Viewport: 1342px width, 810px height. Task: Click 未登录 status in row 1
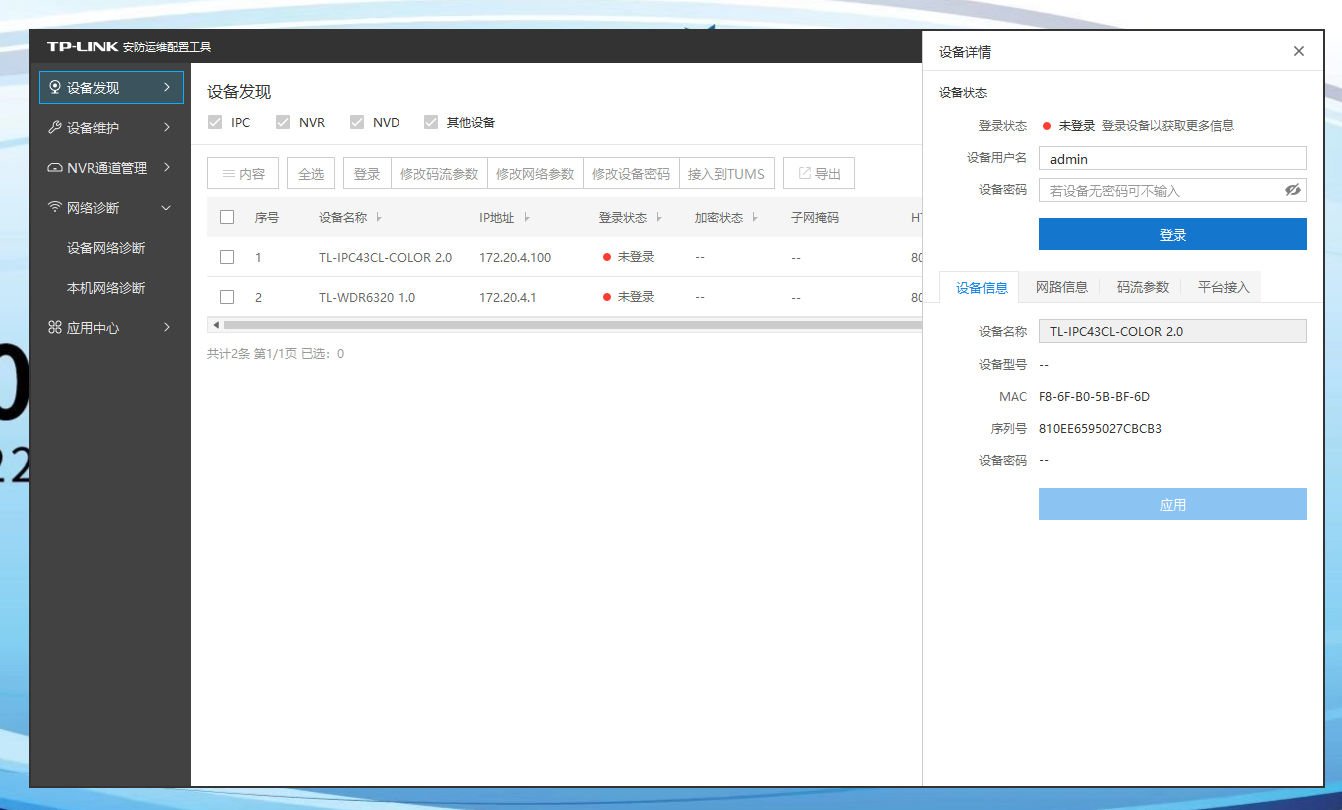pyautogui.click(x=636, y=257)
